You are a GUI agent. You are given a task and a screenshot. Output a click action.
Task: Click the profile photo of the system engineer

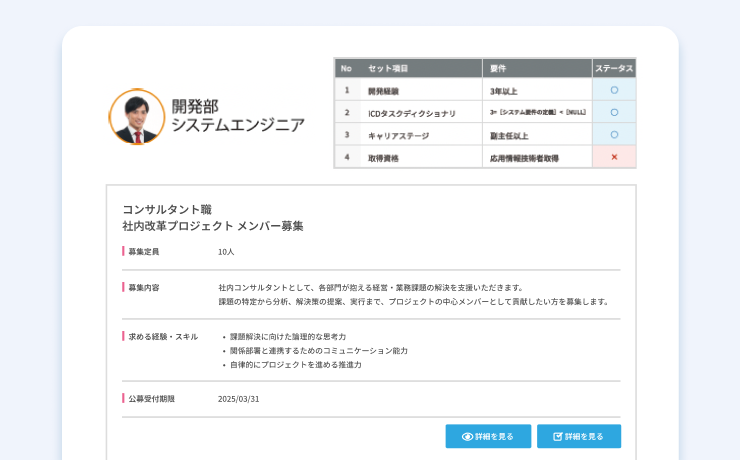[137, 117]
